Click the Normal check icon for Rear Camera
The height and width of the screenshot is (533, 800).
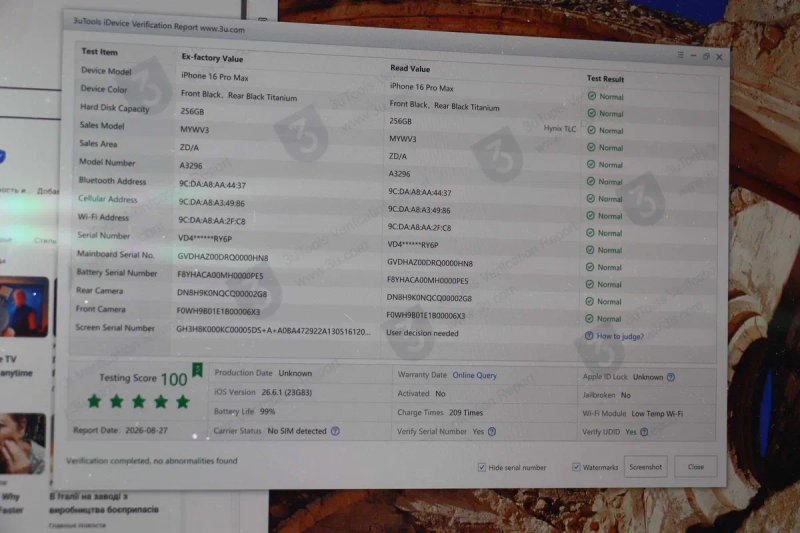coord(589,301)
